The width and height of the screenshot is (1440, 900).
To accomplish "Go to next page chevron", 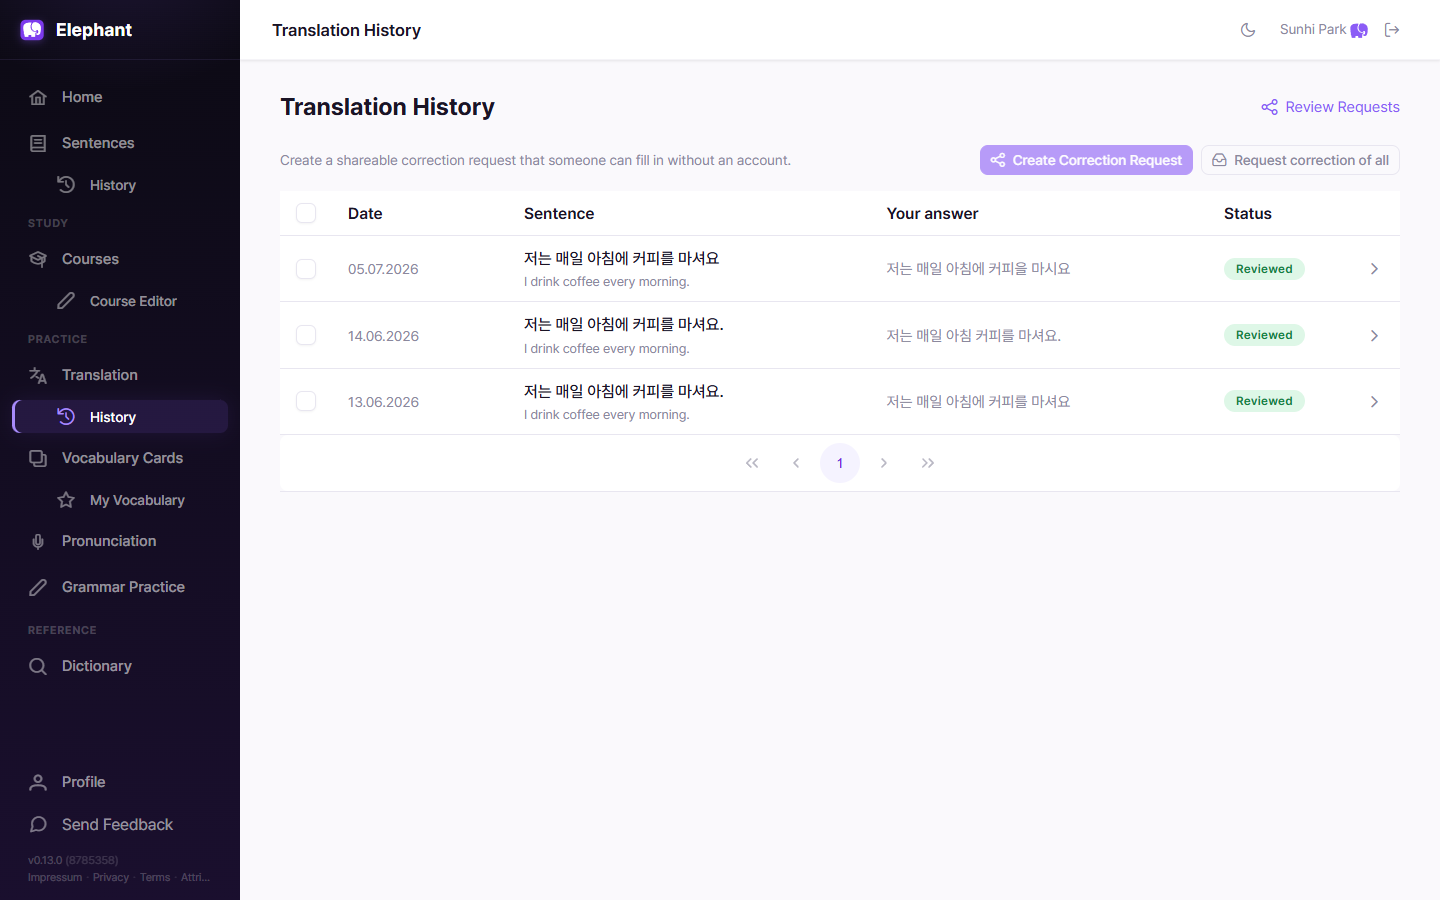I will coord(884,463).
